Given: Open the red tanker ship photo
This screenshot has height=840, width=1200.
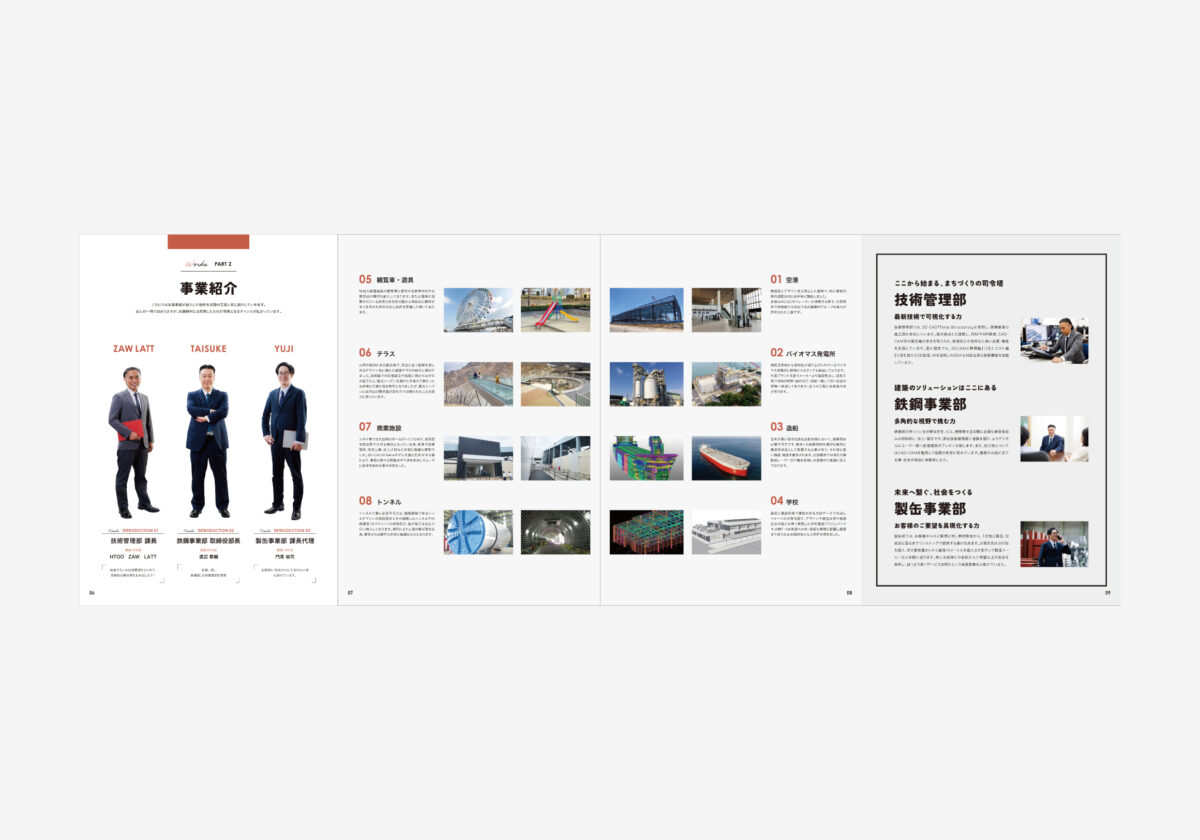Looking at the screenshot, I should (x=726, y=458).
